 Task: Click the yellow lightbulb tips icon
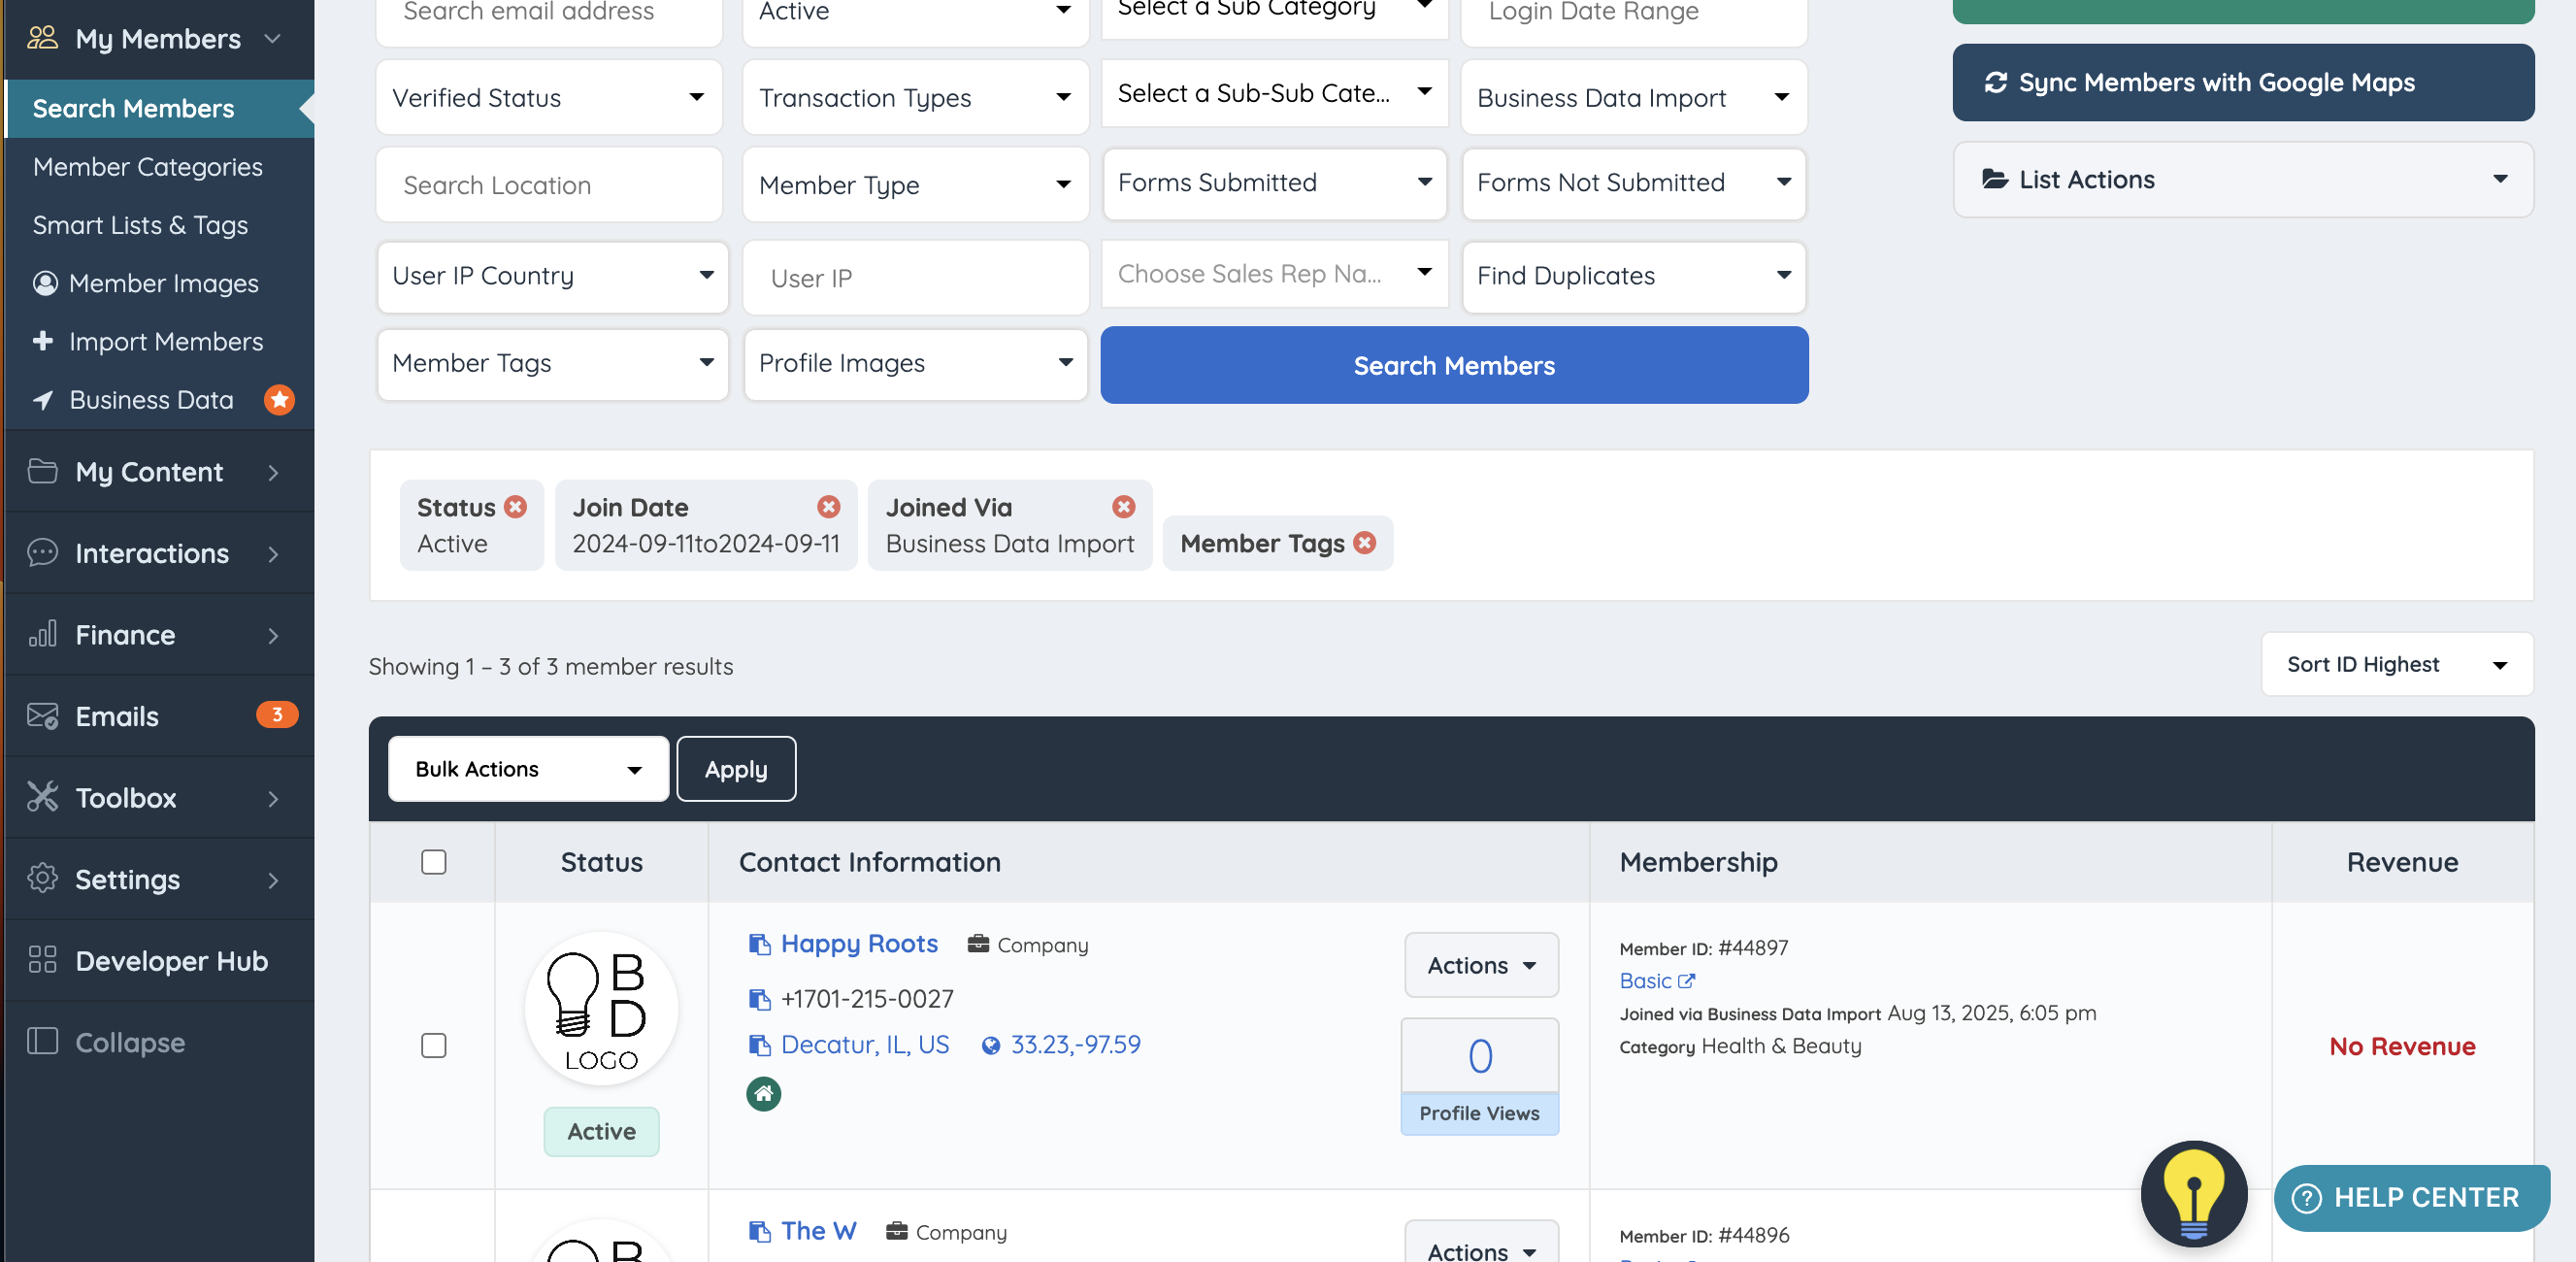pyautogui.click(x=2193, y=1193)
